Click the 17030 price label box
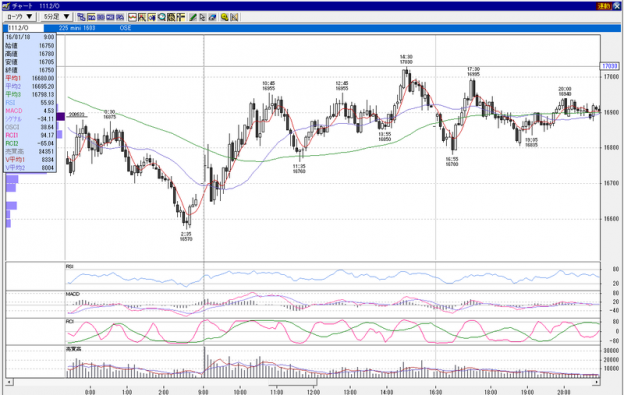 (x=609, y=66)
